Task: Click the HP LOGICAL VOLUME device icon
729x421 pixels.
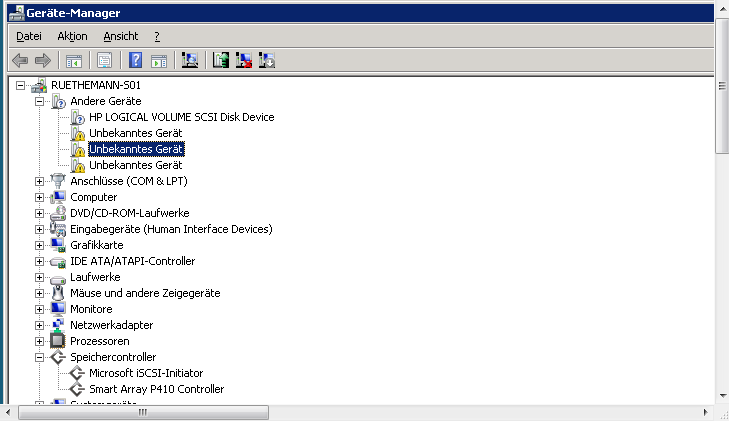Action: 77,118
